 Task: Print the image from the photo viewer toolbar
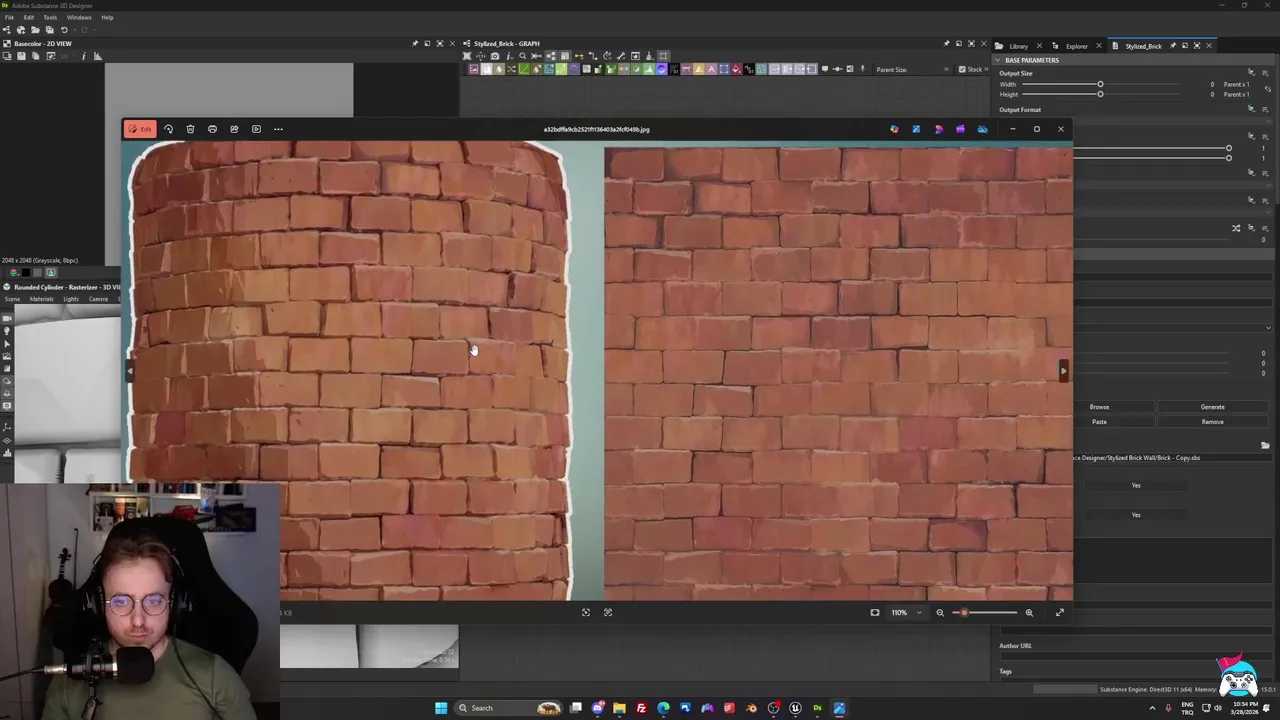[x=212, y=129]
